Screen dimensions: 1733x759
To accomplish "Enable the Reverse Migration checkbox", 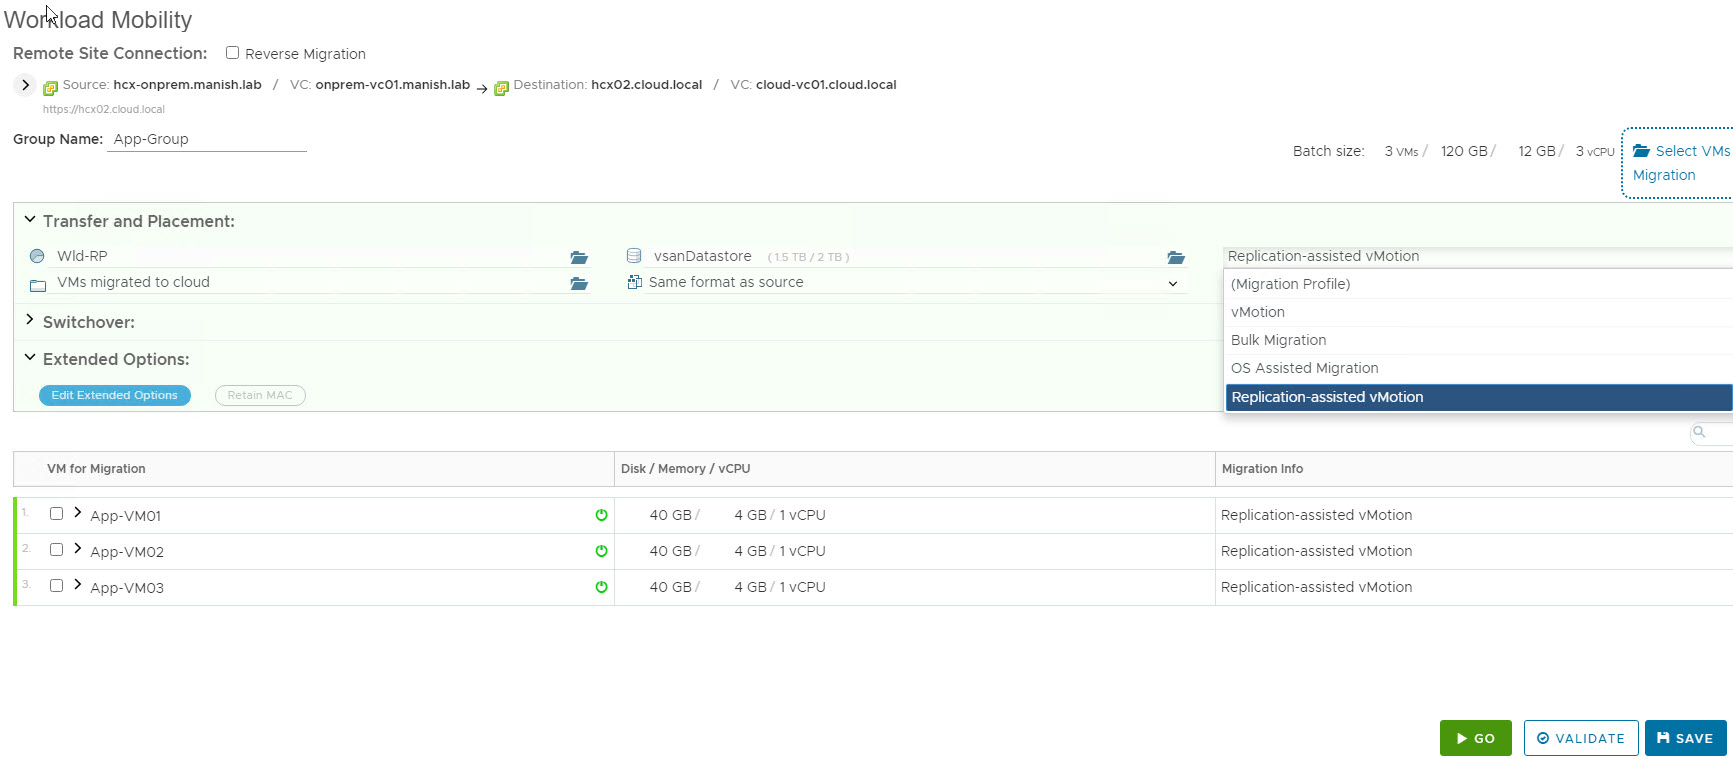I will [x=232, y=53].
